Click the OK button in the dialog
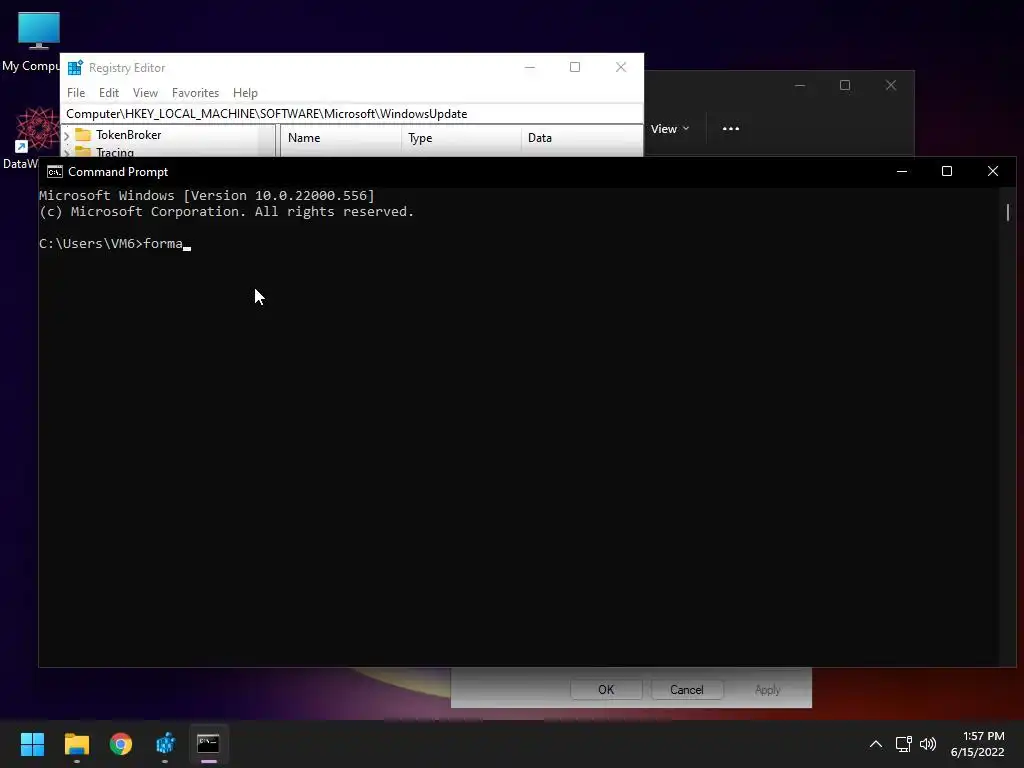Viewport: 1024px width, 768px height. [606, 690]
